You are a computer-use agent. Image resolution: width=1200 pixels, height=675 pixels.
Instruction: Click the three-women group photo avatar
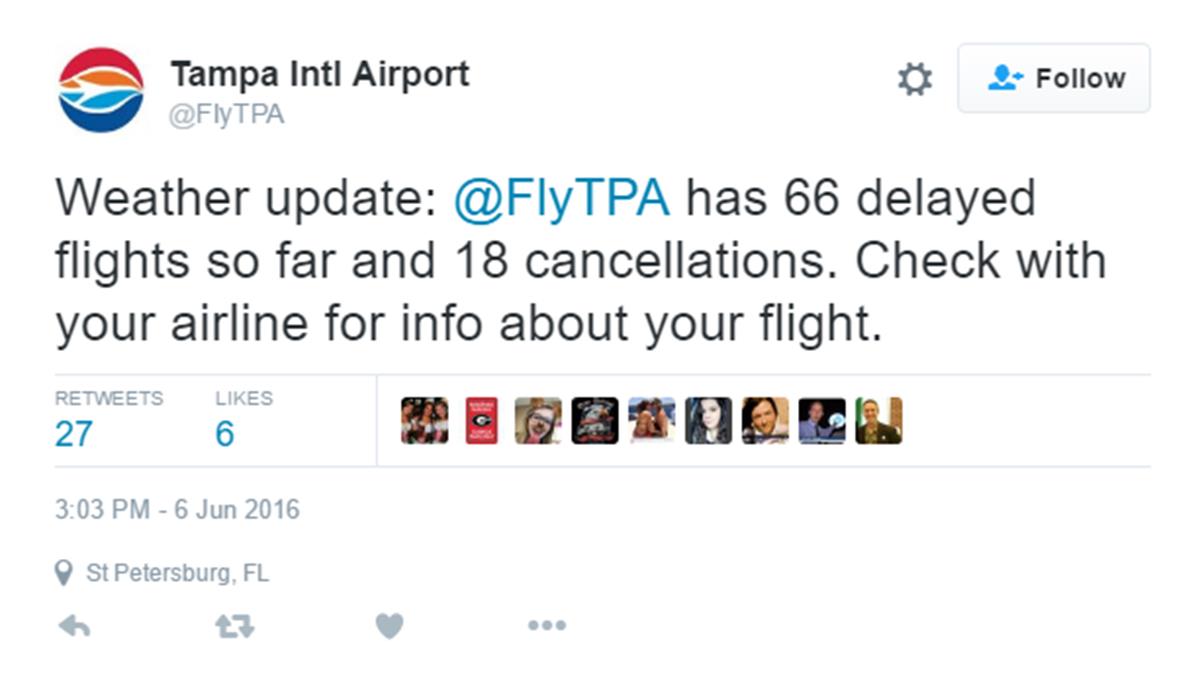pyautogui.click(x=425, y=420)
